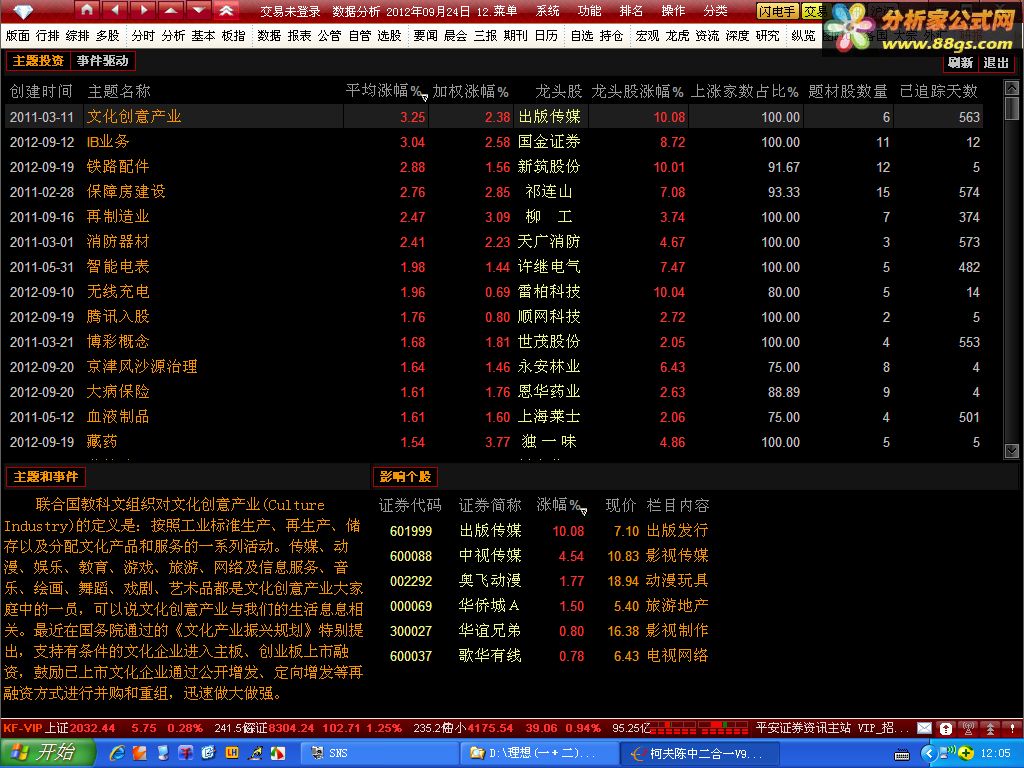Open 版面 in the toolbar
The image size is (1024, 768).
(18, 36)
